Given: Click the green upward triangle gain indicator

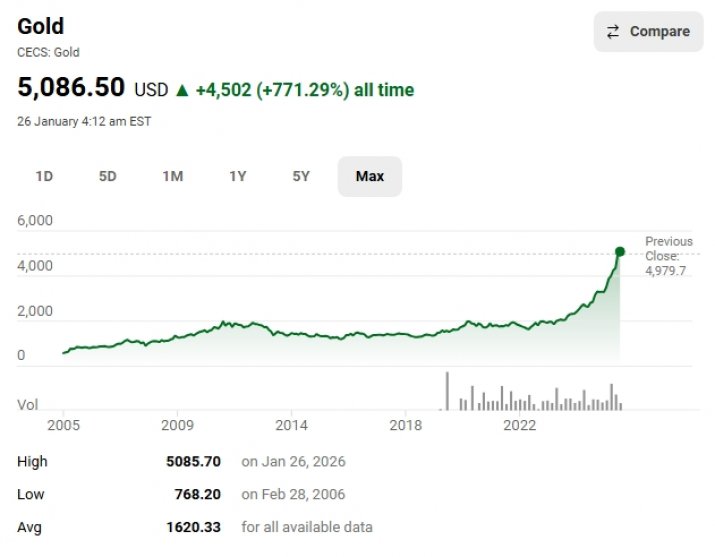Looking at the screenshot, I should [x=182, y=90].
